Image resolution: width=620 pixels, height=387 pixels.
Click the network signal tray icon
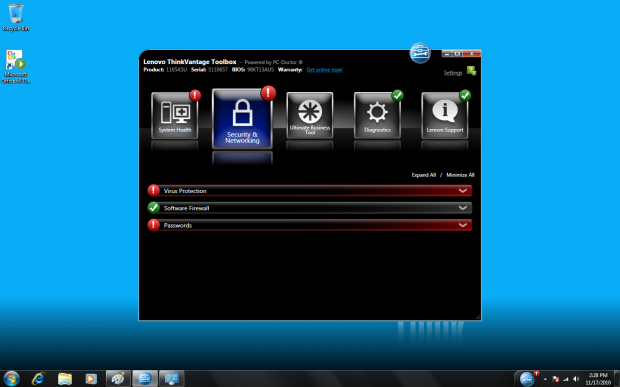pyautogui.click(x=565, y=379)
